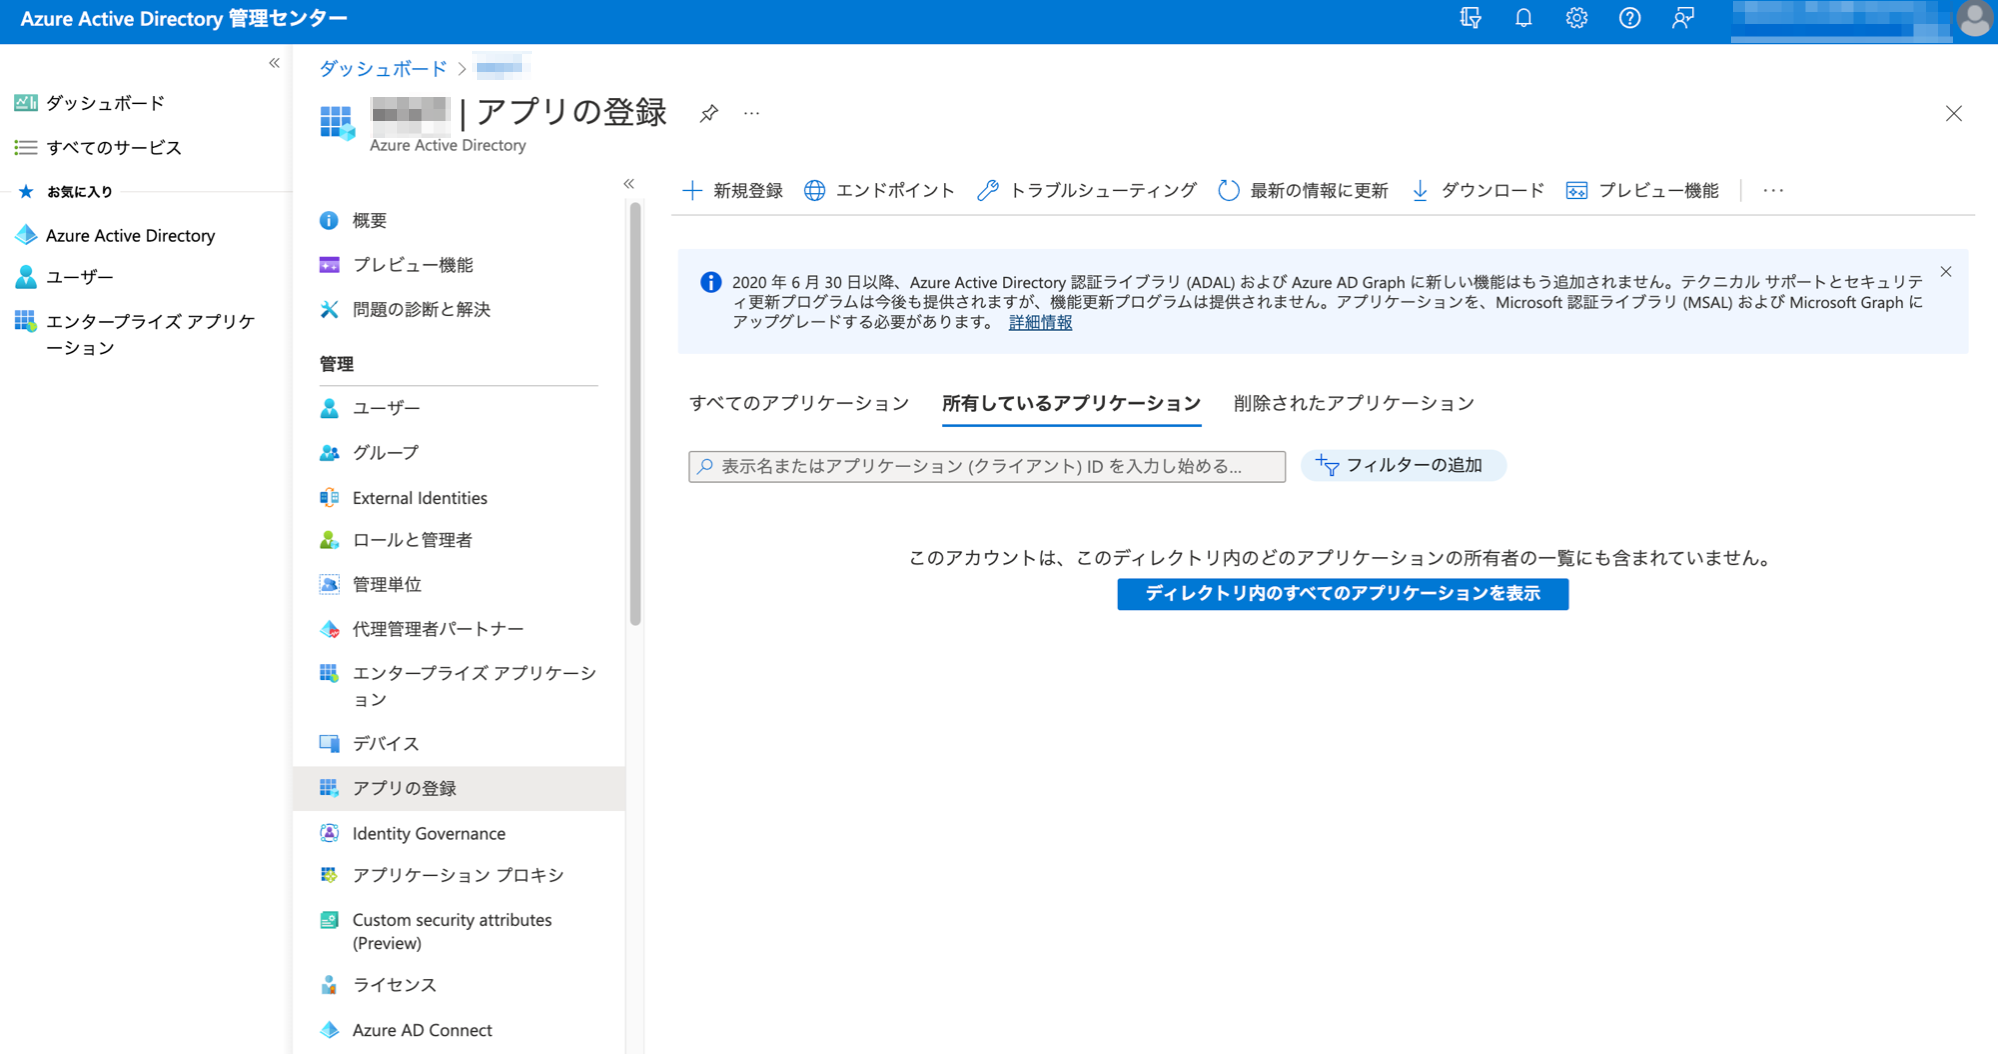Close the アプリの登録 blade

[x=1954, y=113]
